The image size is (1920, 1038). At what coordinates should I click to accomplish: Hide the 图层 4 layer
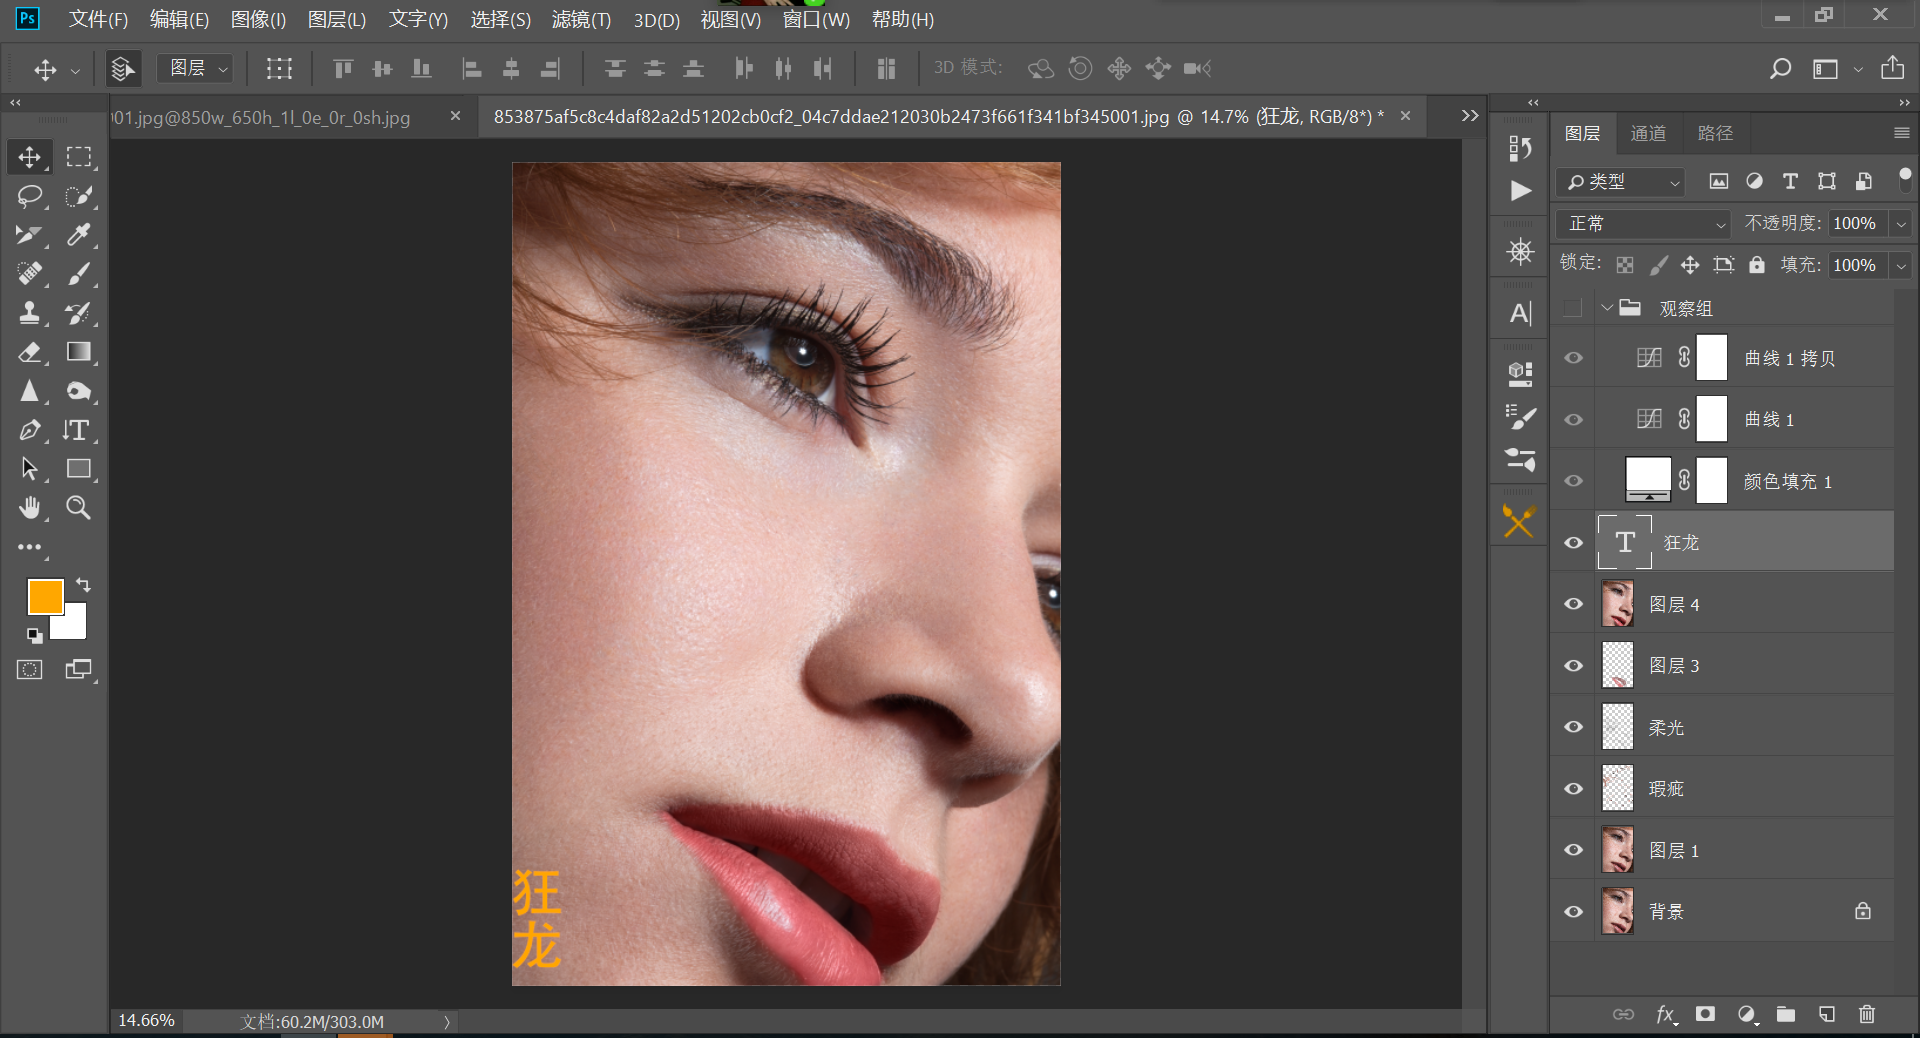1573,604
